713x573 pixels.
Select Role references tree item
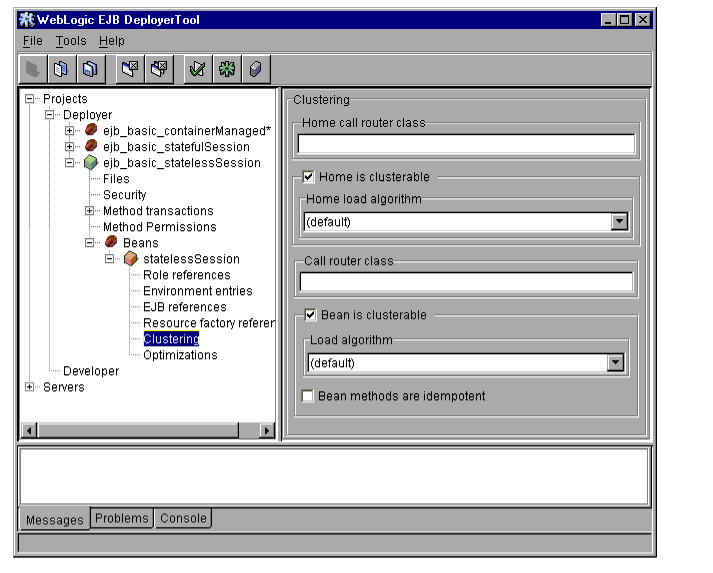pos(186,275)
